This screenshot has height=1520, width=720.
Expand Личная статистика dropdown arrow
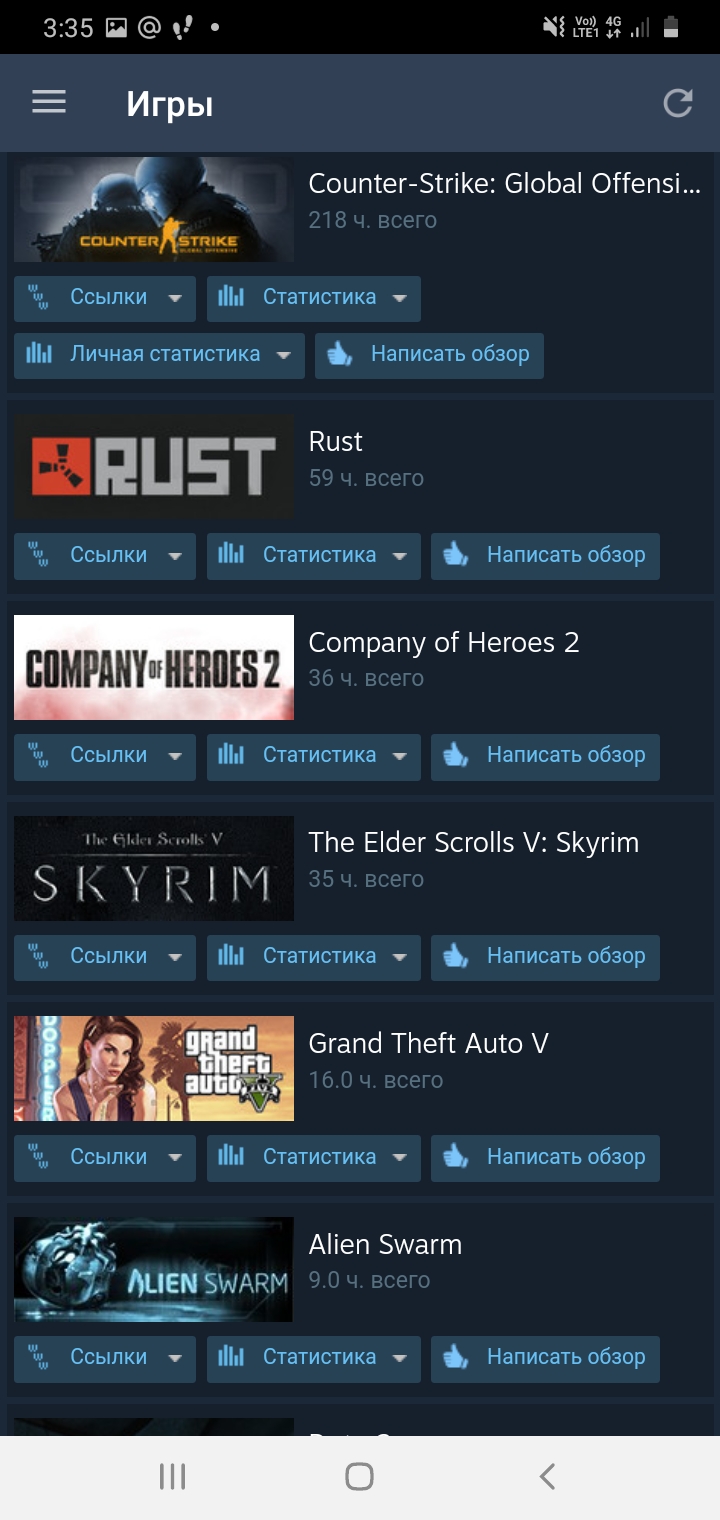(x=284, y=355)
